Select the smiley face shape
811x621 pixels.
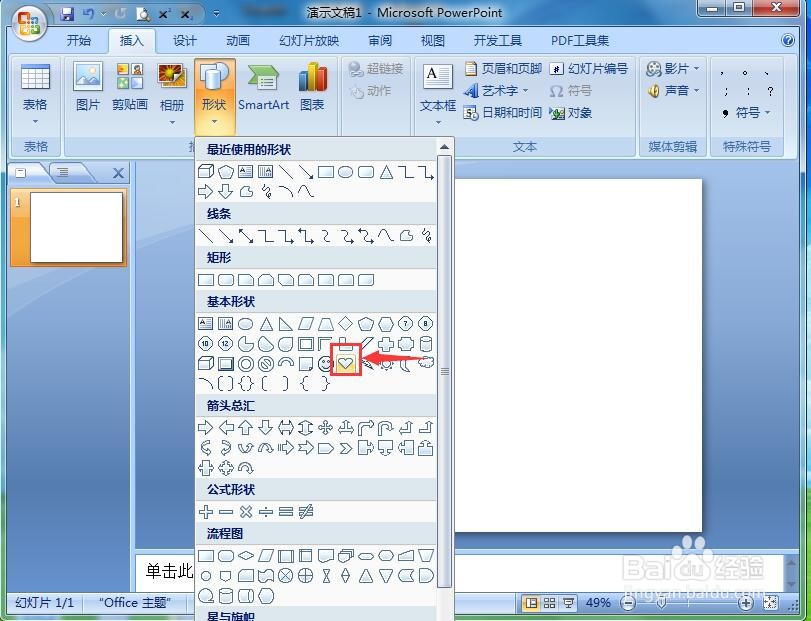325,363
